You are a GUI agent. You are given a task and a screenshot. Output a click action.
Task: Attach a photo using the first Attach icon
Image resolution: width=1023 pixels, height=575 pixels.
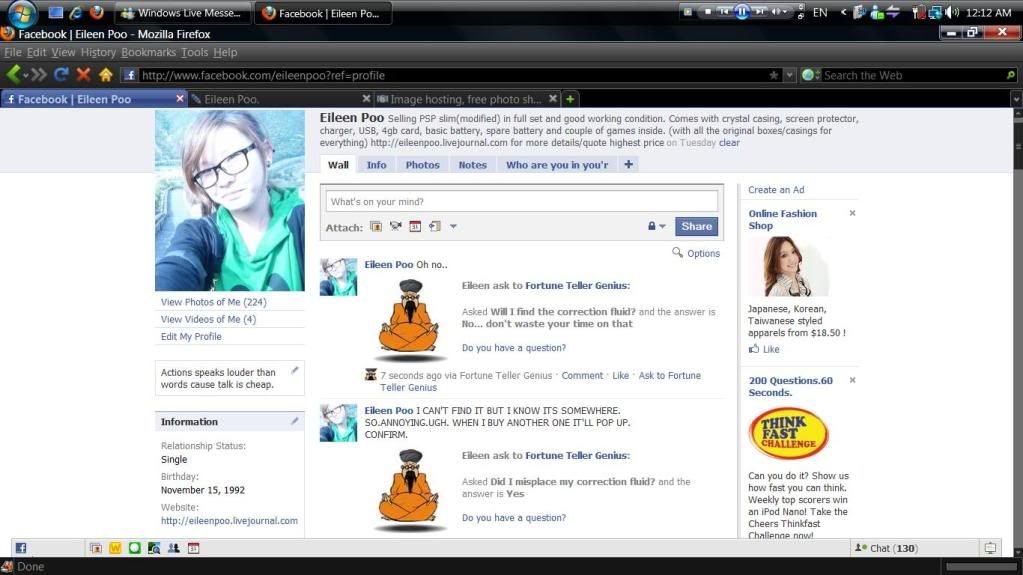[x=376, y=226]
